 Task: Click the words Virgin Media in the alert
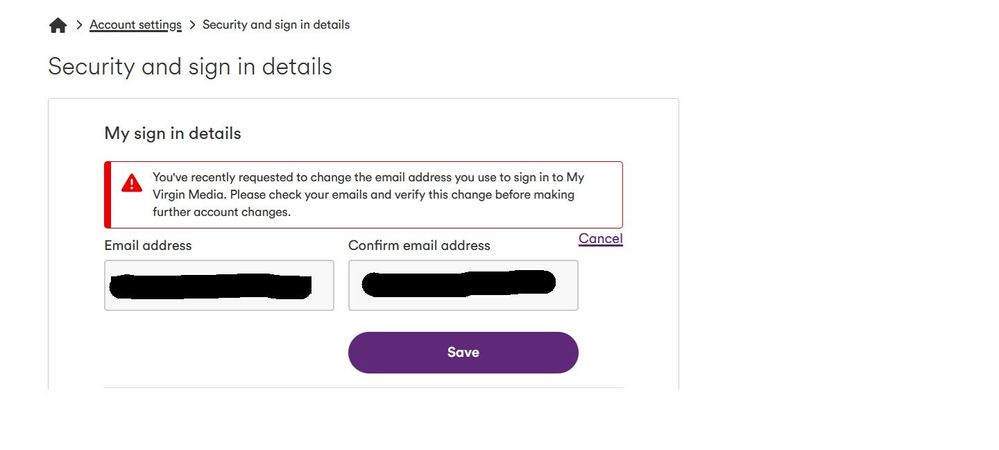pyautogui.click(x=190, y=194)
